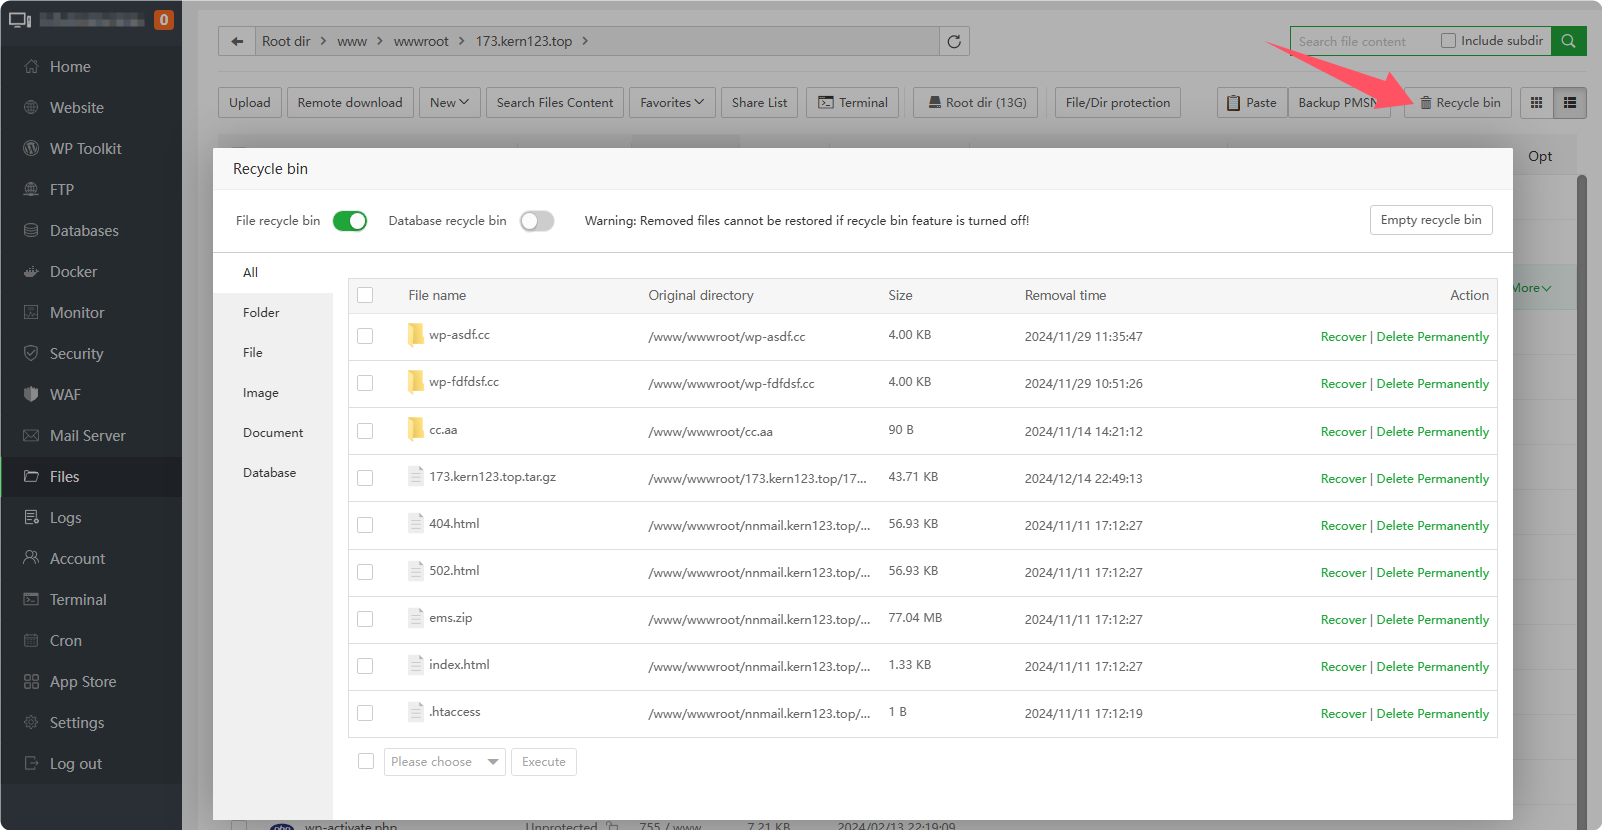Click the green search magnifier button
This screenshot has width=1602, height=830.
click(1568, 41)
